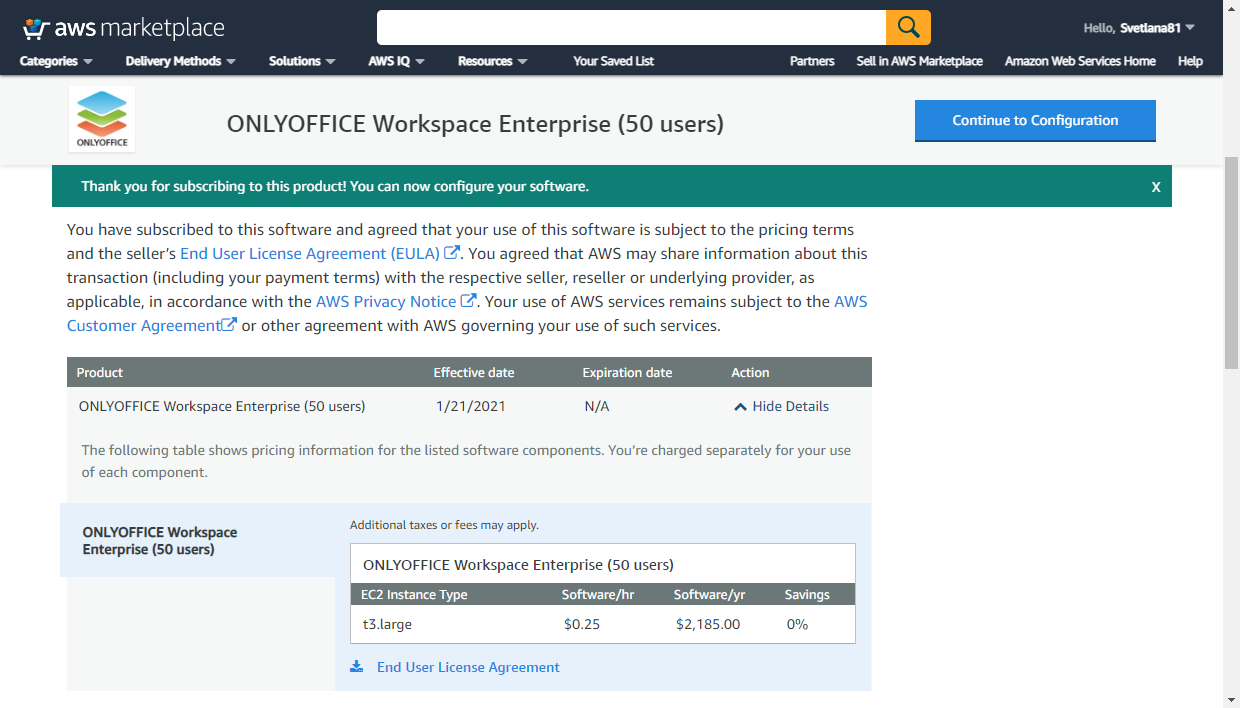Click the AWS Marketplace logo
Screen dimensions: 1240x708
pos(124,28)
